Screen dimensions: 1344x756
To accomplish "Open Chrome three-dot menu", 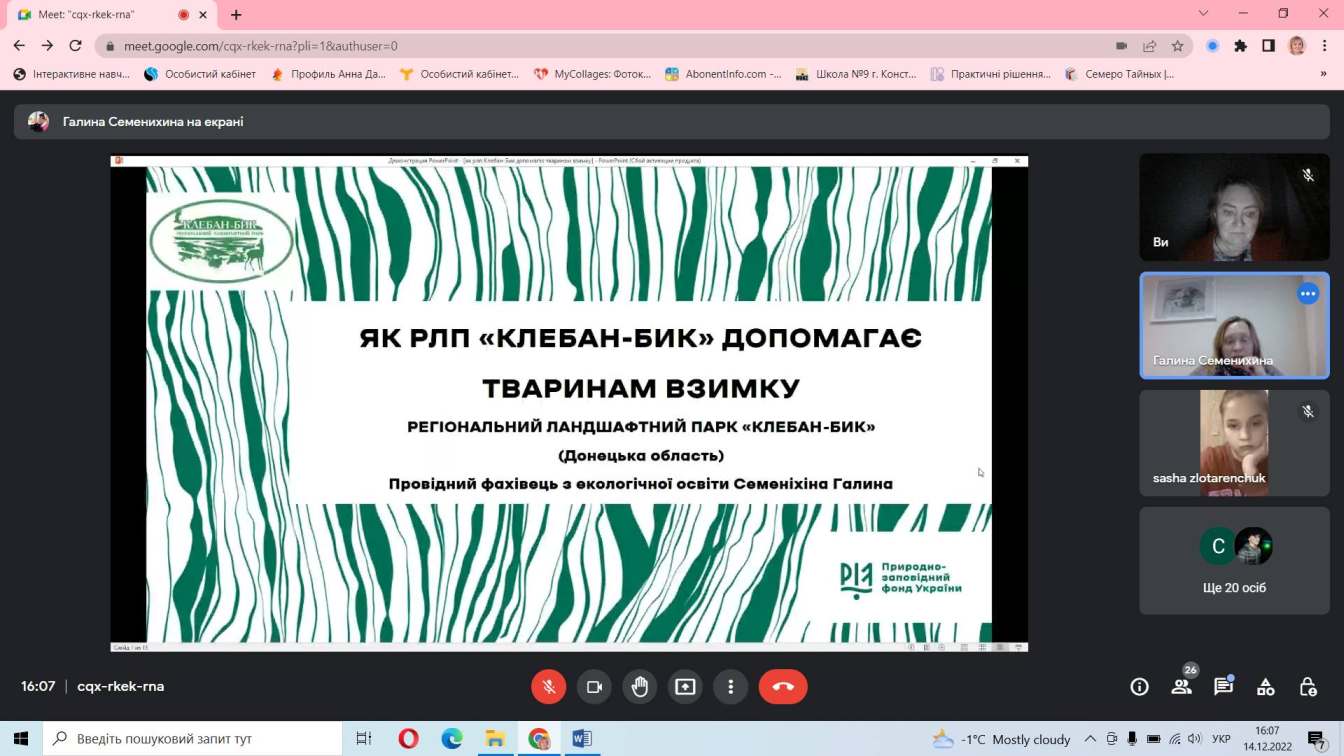I will 1325,46.
